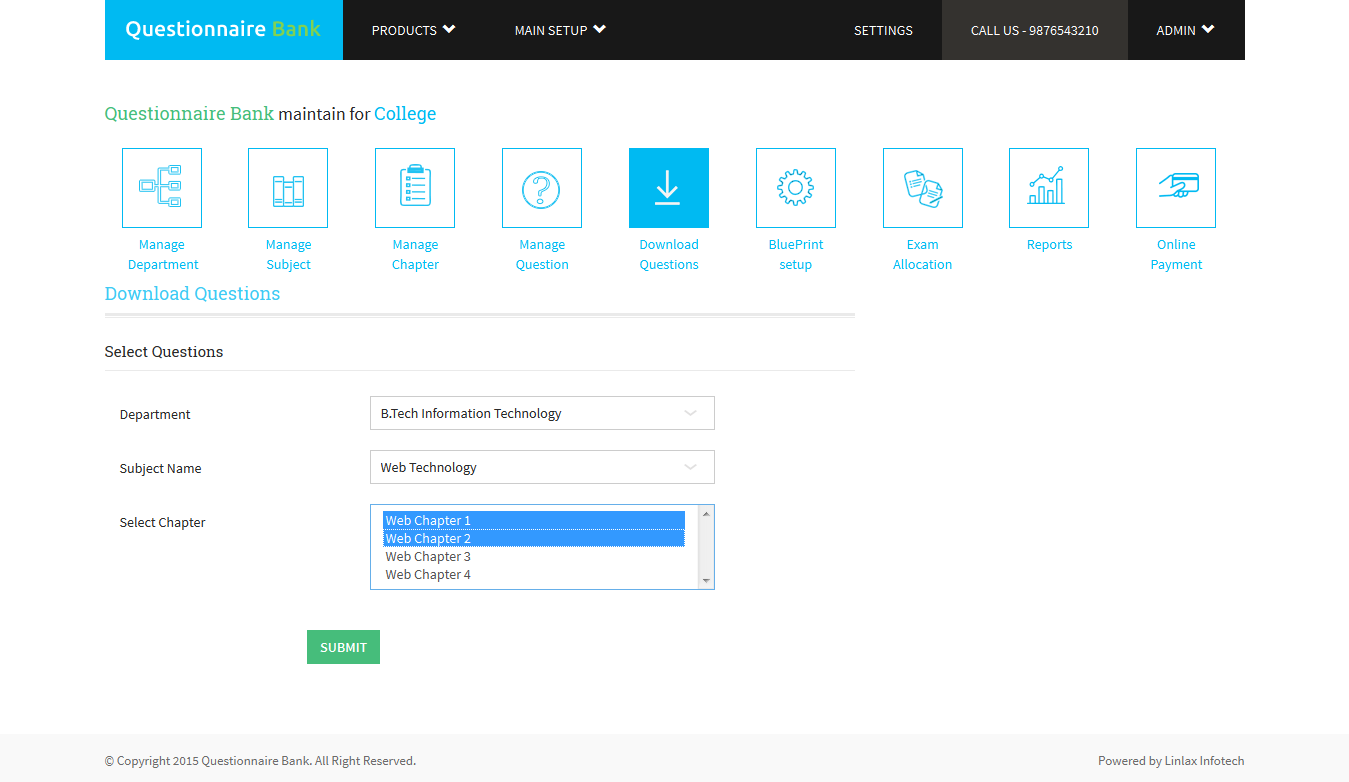Image resolution: width=1349 pixels, height=782 pixels.
Task: Open the Manage Department icon tile
Action: [x=162, y=188]
